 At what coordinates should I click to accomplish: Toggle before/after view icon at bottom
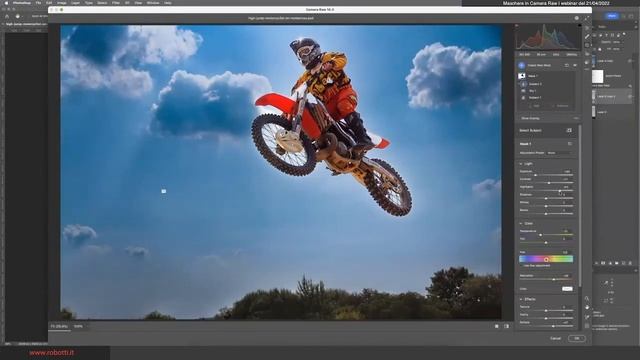[x=507, y=327]
